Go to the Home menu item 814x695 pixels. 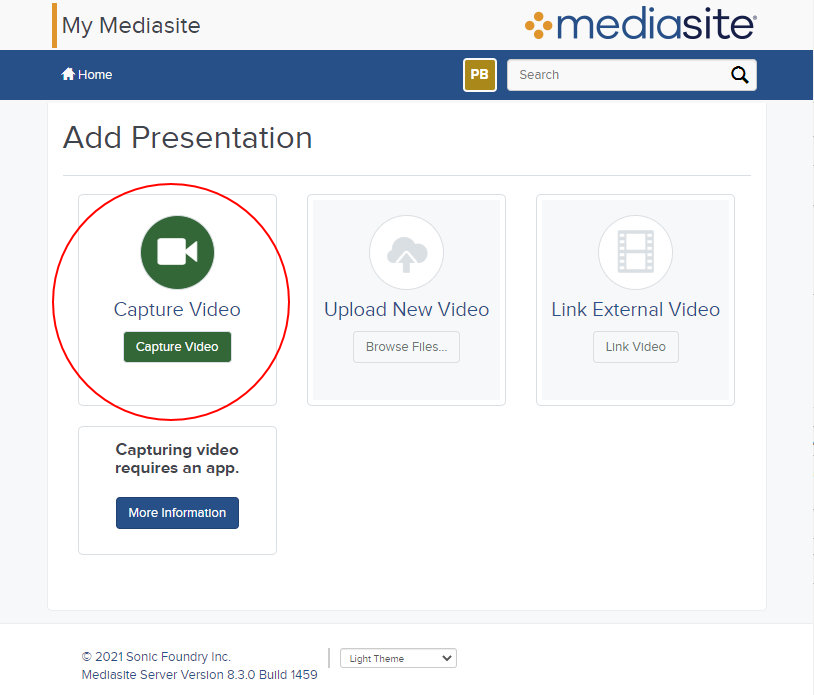click(x=86, y=75)
